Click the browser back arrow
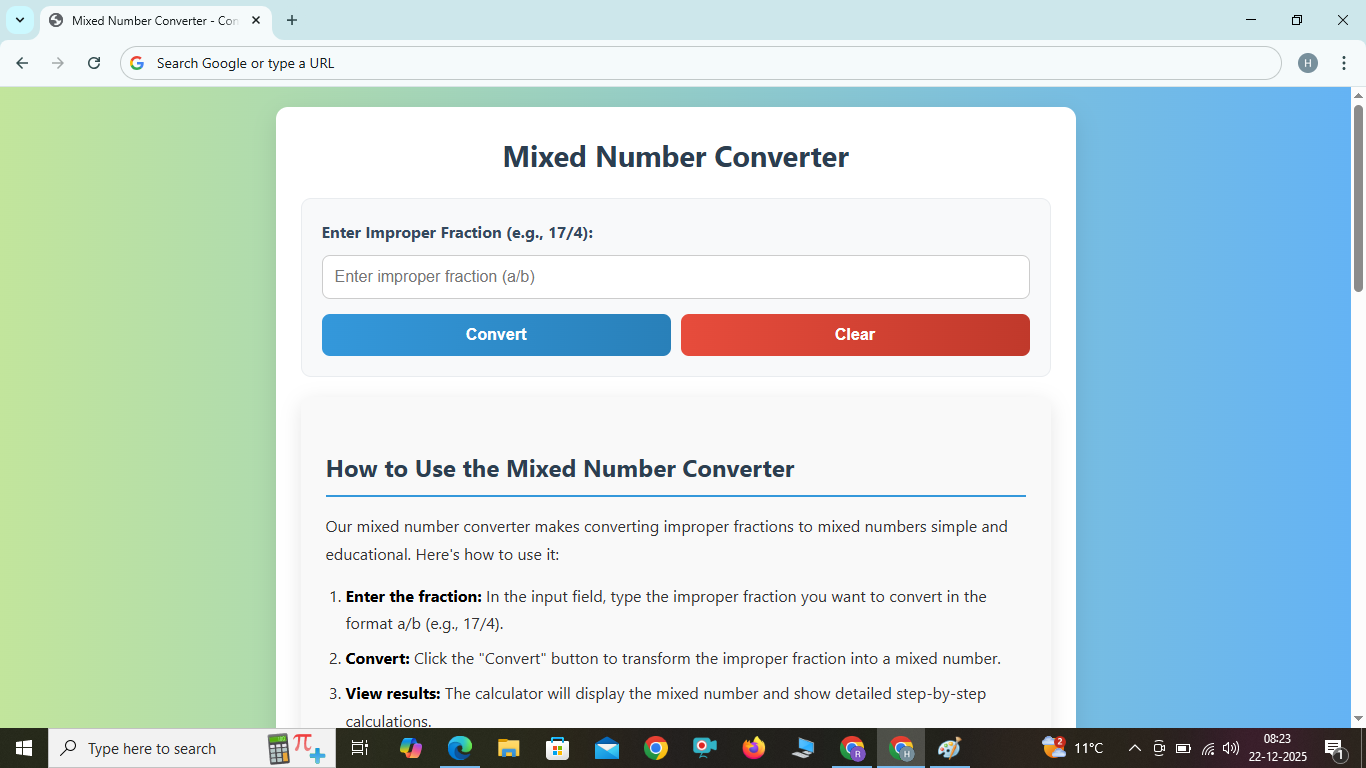Screen dimensions: 1366x768 pos(22,62)
